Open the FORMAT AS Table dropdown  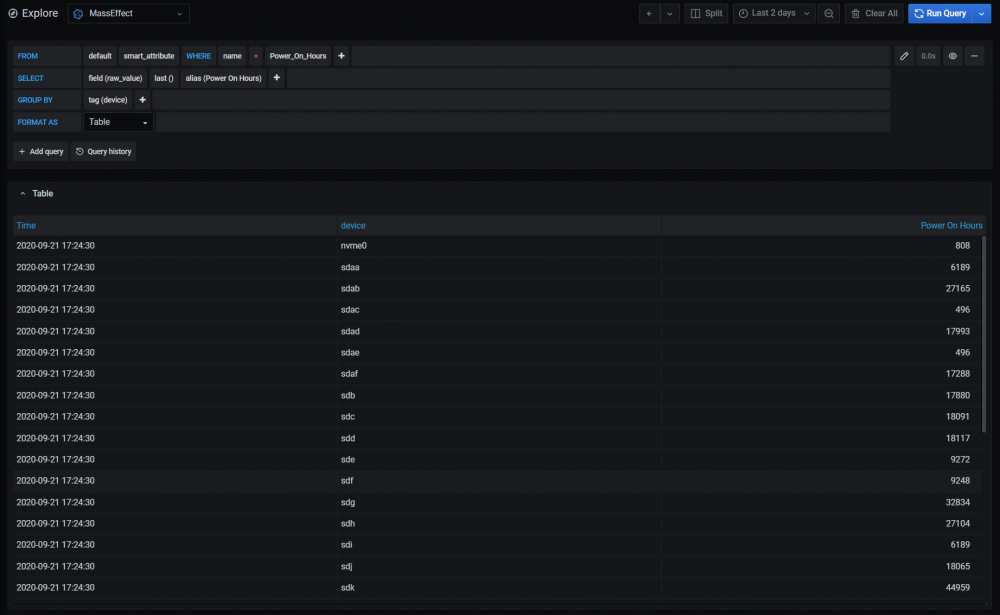[118, 122]
